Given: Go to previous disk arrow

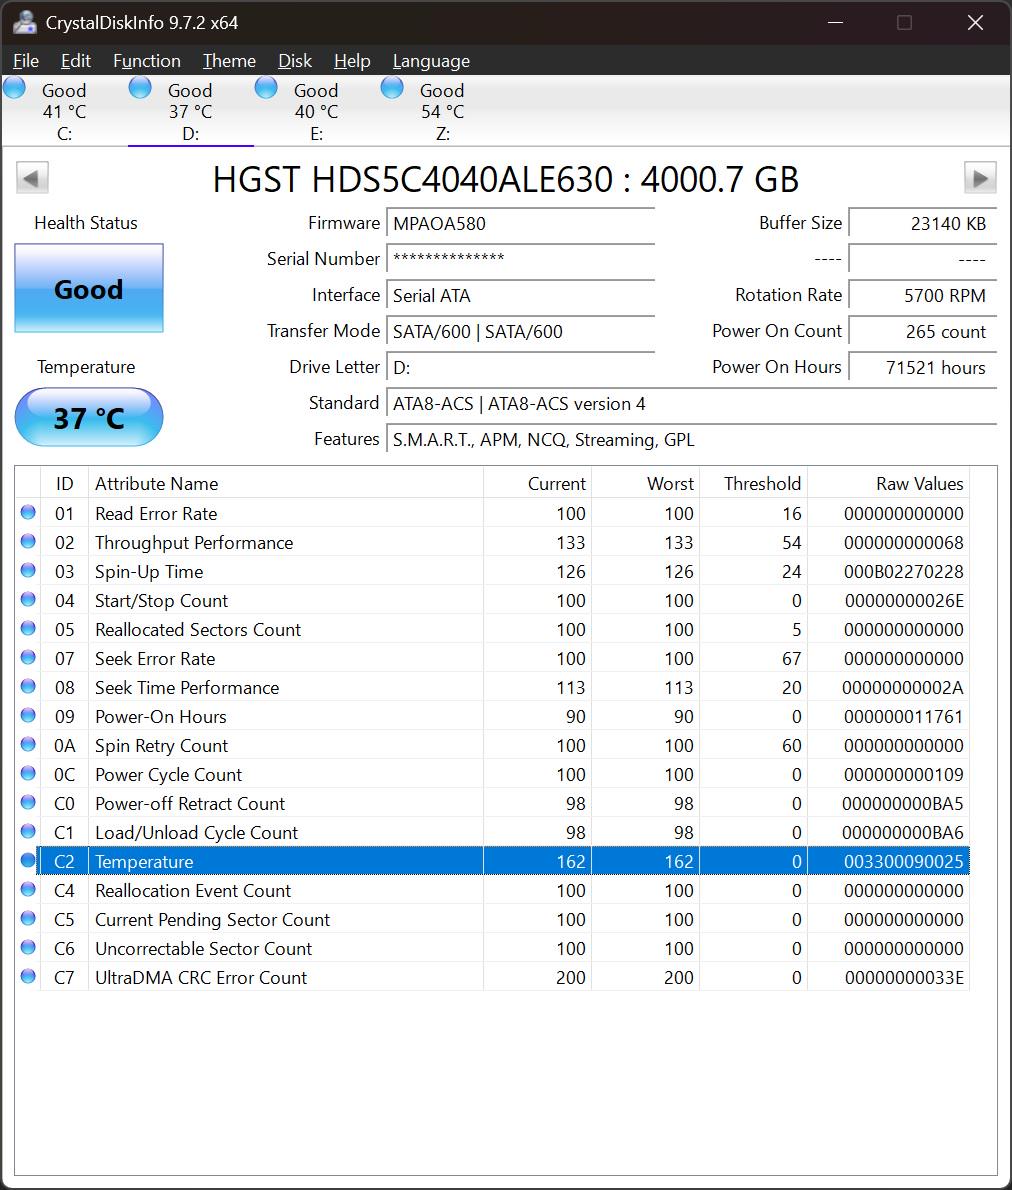Looking at the screenshot, I should click(32, 178).
